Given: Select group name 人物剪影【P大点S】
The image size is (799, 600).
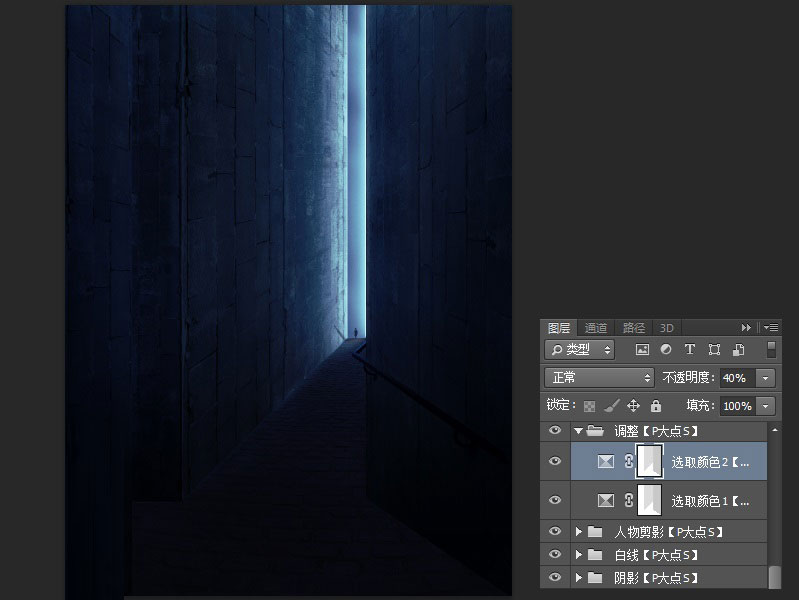Looking at the screenshot, I should pyautogui.click(x=669, y=532).
